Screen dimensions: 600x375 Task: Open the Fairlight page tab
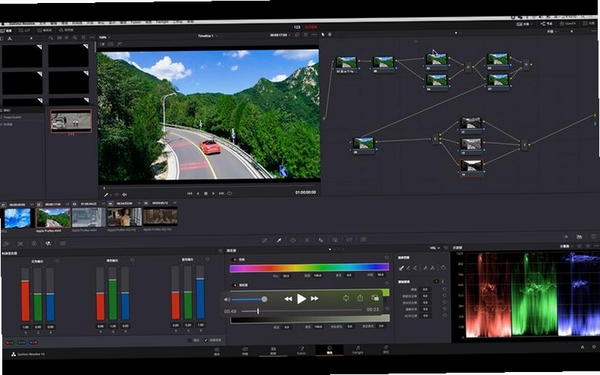358,349
